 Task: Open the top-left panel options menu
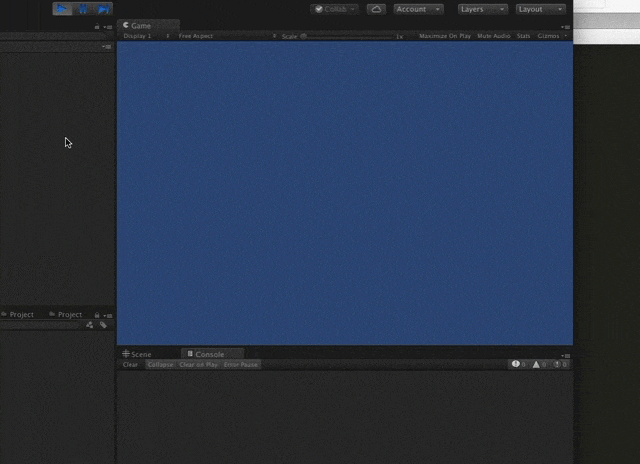pos(108,27)
